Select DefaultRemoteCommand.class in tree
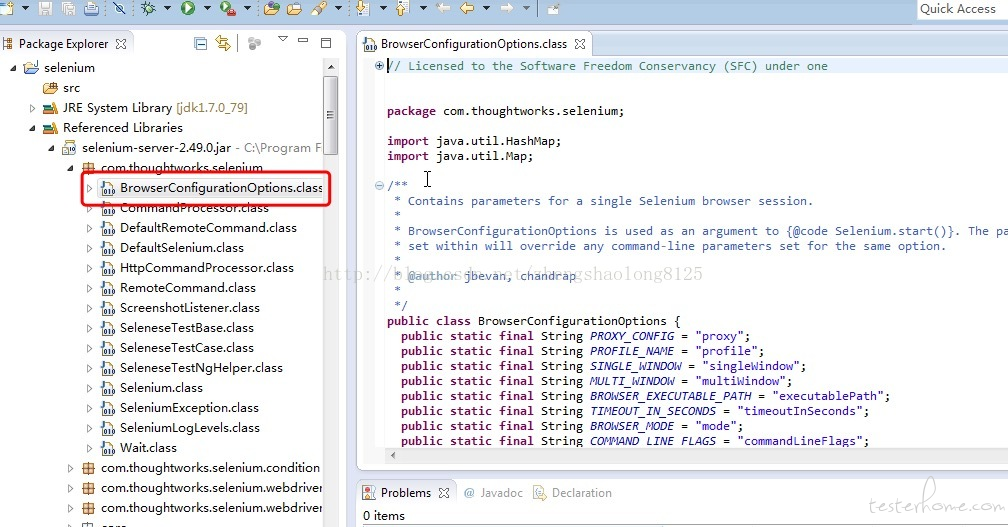Viewport: 1008px width, 527px height. pos(199,228)
